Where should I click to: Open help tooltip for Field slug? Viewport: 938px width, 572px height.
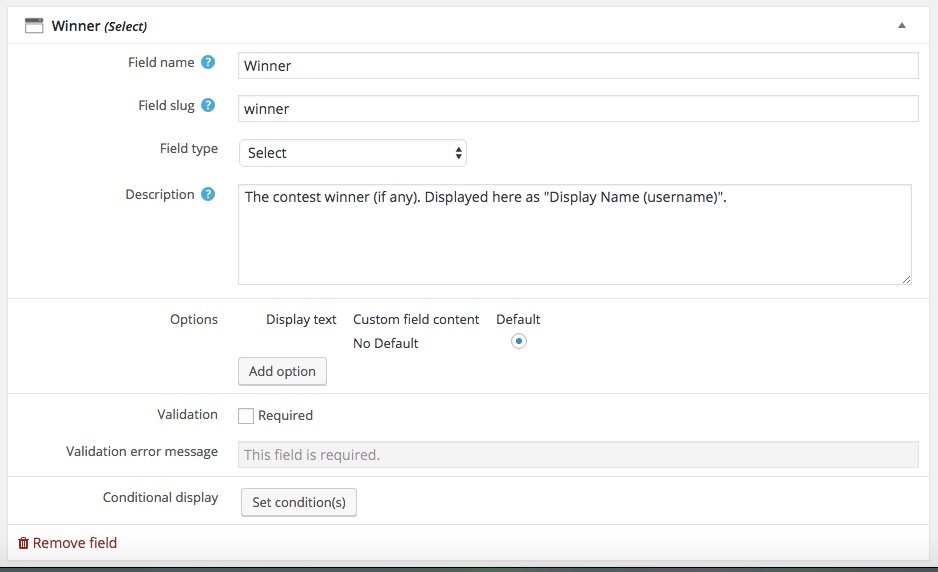pos(208,105)
